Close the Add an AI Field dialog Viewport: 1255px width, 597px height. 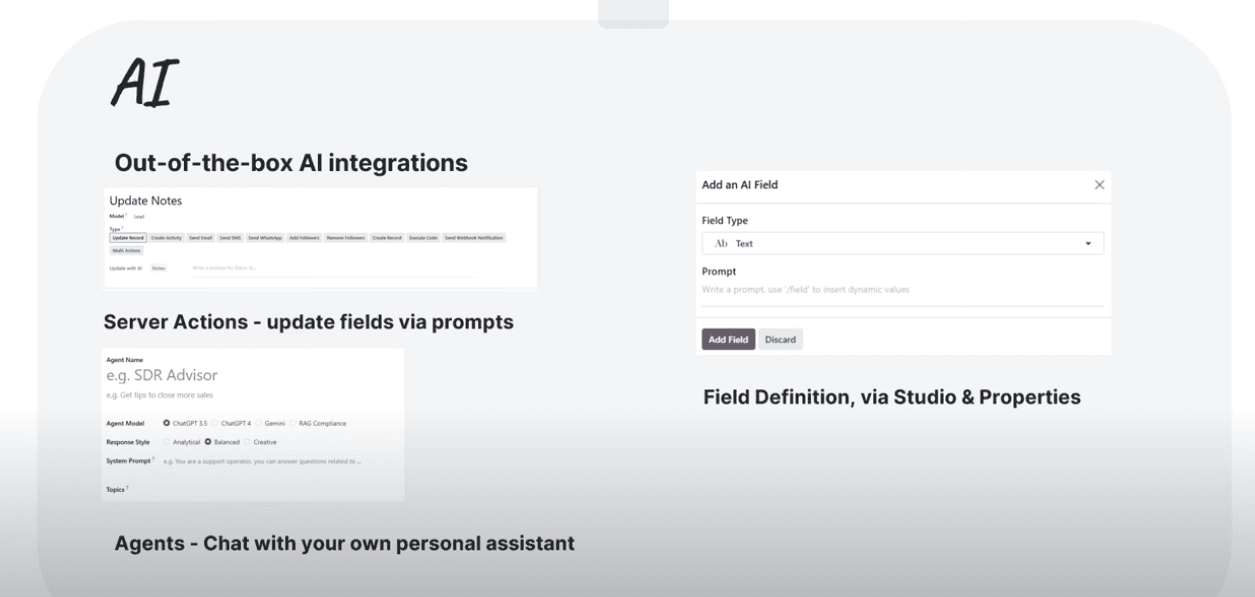[1099, 185]
